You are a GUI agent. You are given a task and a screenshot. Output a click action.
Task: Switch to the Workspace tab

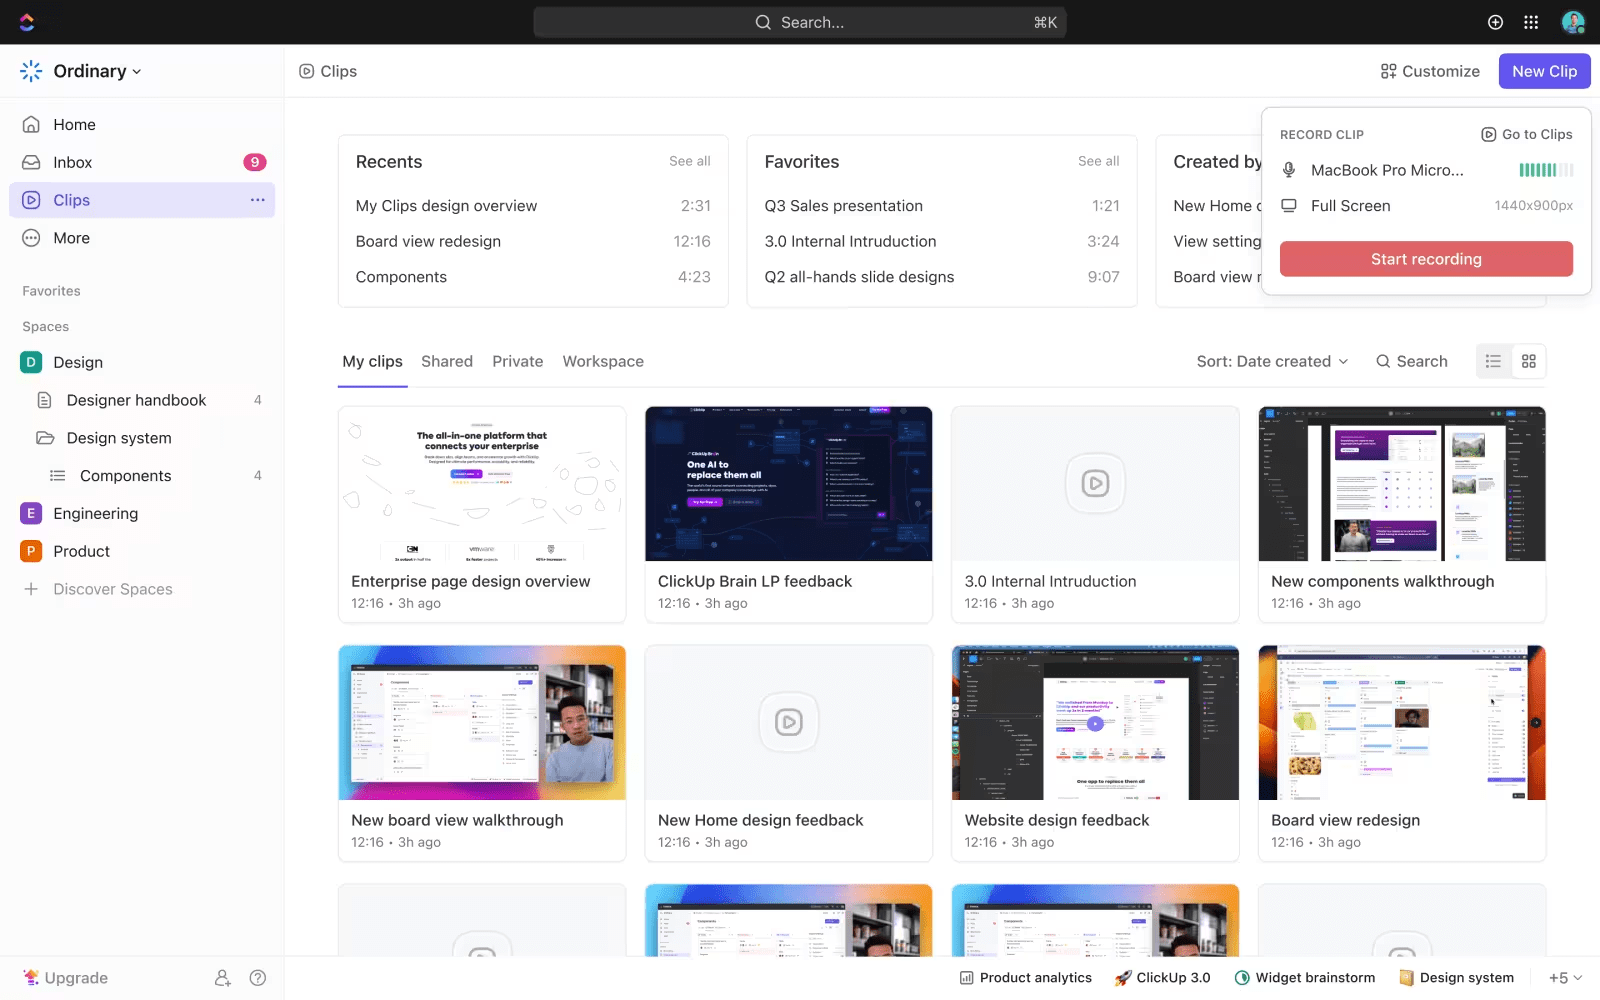(x=603, y=361)
